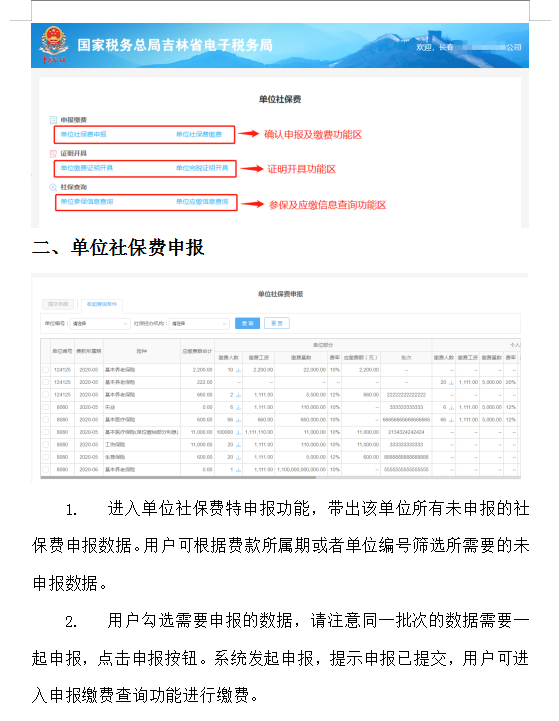559x721 pixels.
Task: Click the 单位编号 column header
Action: 62,351
